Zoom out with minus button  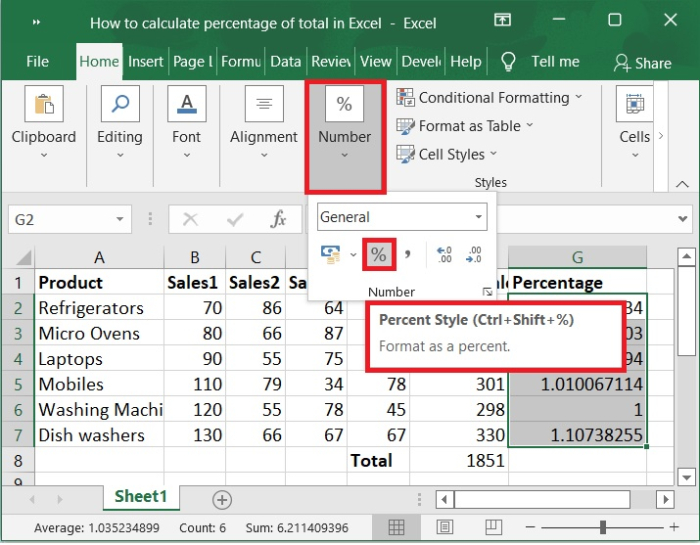coord(530,527)
